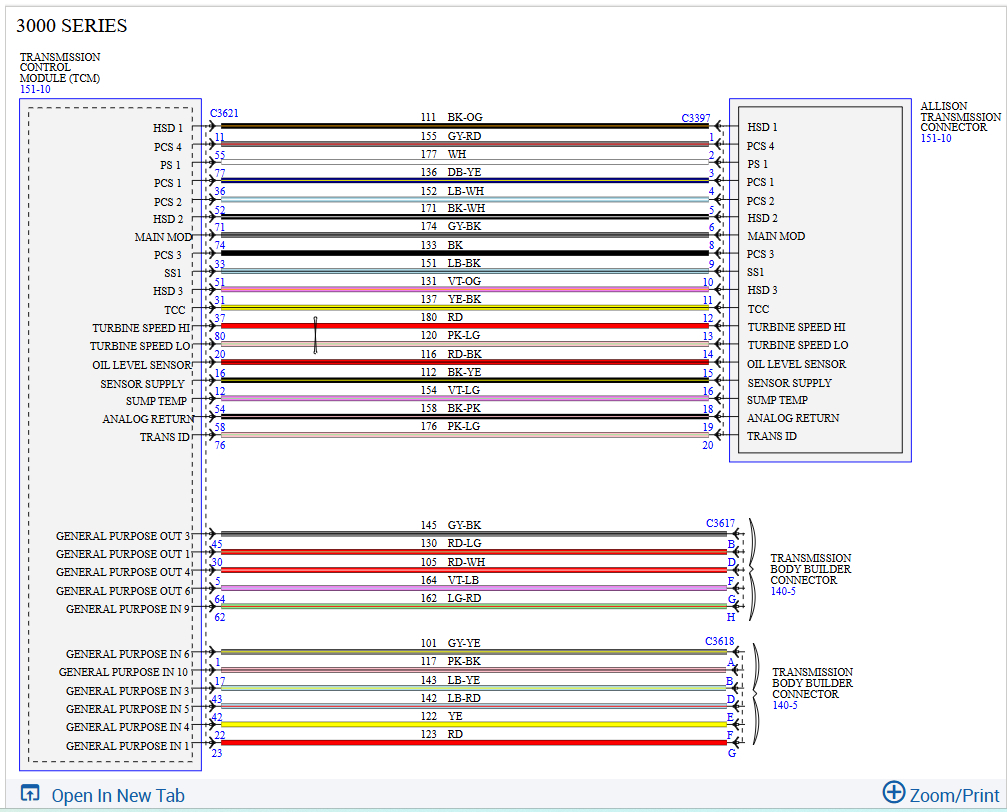Click wire label 177 WH
The image size is (1007, 812).
(x=443, y=154)
